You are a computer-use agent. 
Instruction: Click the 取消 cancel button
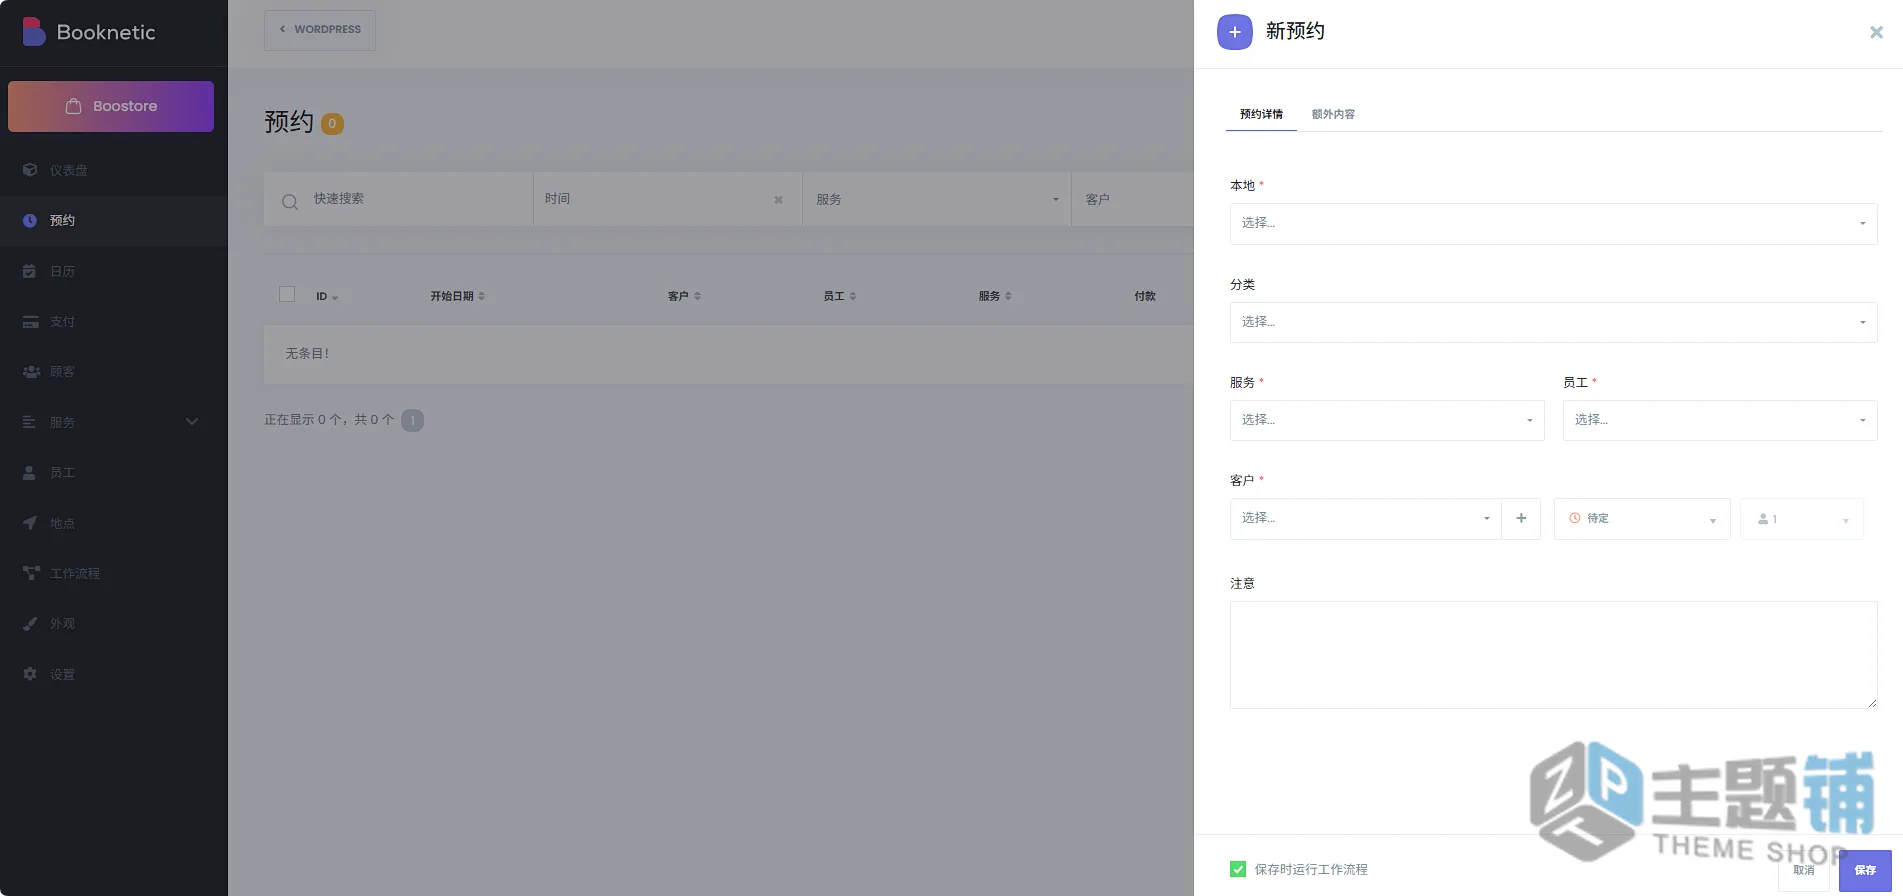pyautogui.click(x=1803, y=870)
